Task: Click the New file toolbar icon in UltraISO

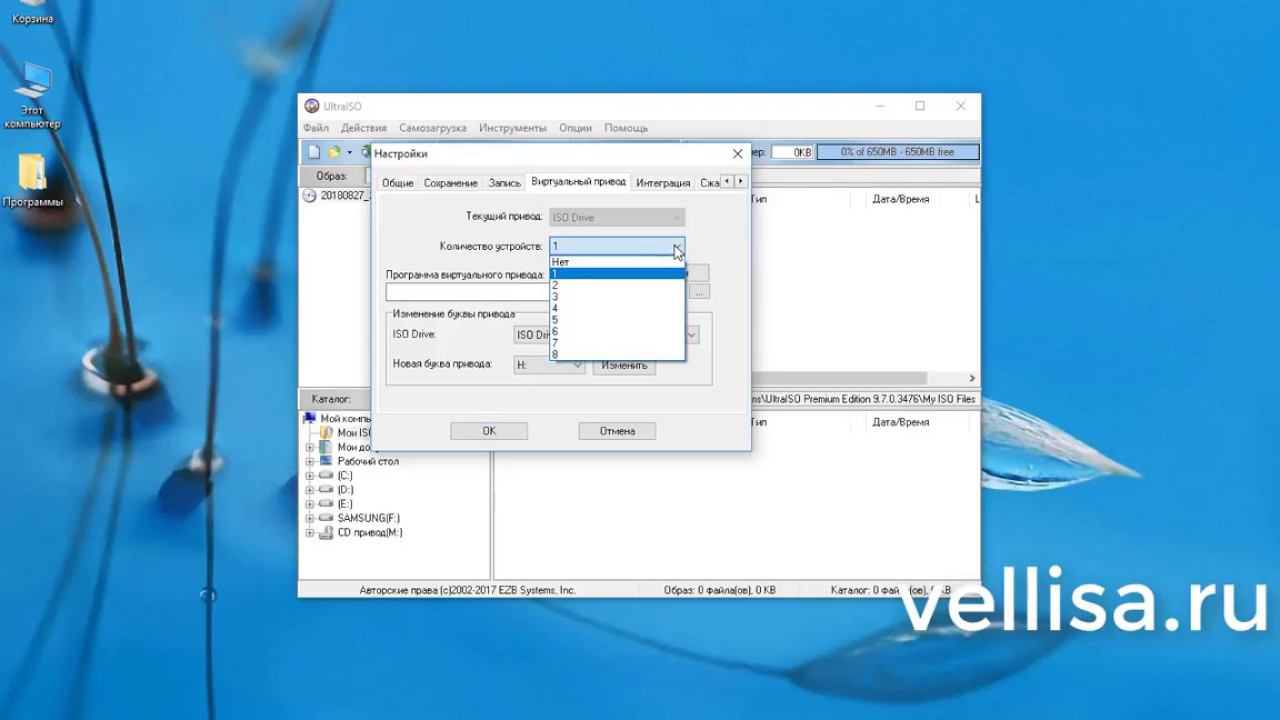Action: tap(314, 152)
